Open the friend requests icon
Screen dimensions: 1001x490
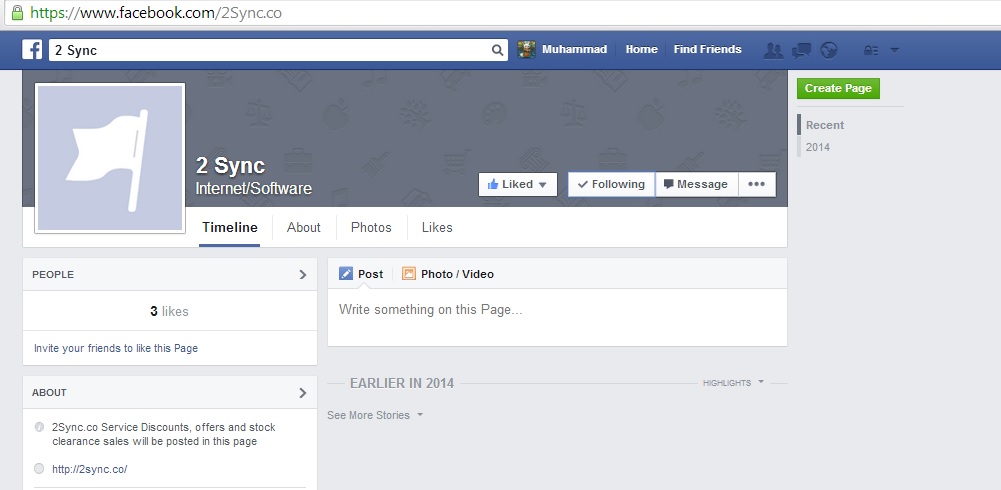(x=773, y=50)
